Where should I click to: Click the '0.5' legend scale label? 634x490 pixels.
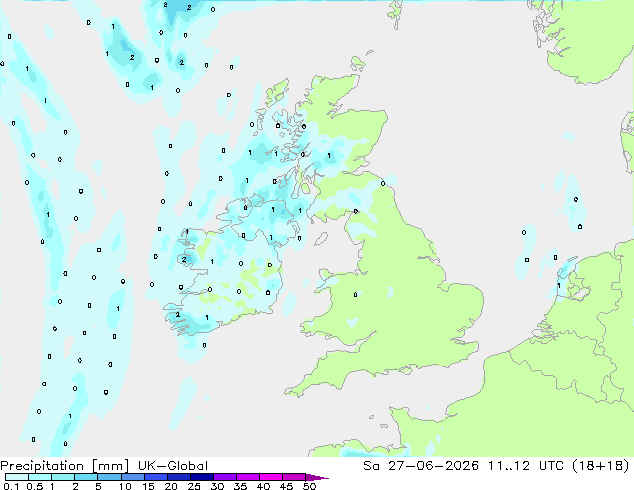pyautogui.click(x=35, y=486)
